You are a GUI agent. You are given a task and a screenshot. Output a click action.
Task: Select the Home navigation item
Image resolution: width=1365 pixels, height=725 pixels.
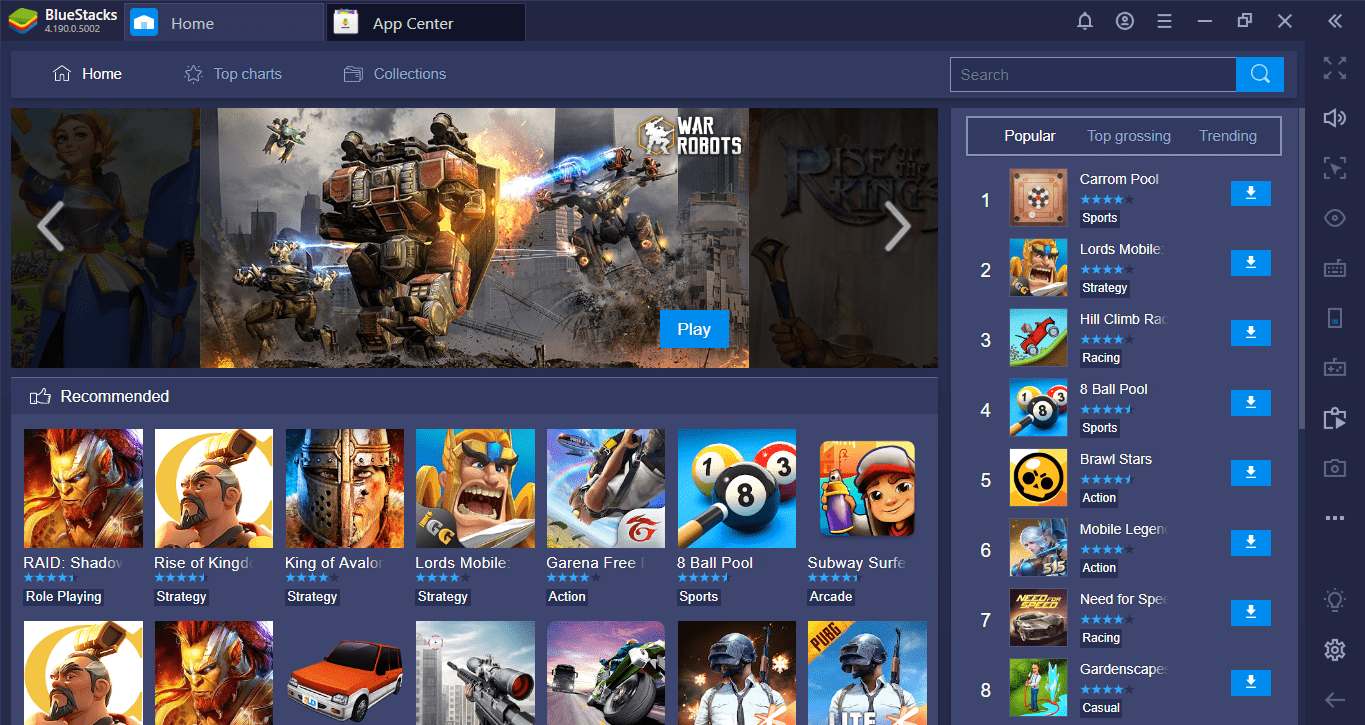pyautogui.click(x=87, y=74)
